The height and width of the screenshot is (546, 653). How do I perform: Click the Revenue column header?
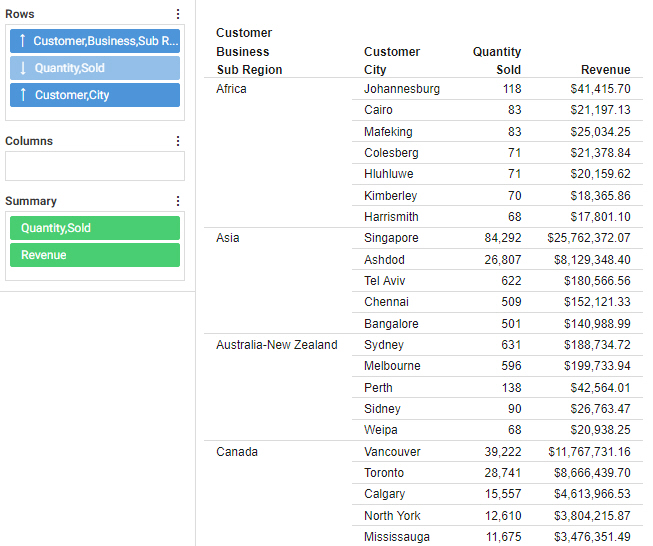[605, 70]
